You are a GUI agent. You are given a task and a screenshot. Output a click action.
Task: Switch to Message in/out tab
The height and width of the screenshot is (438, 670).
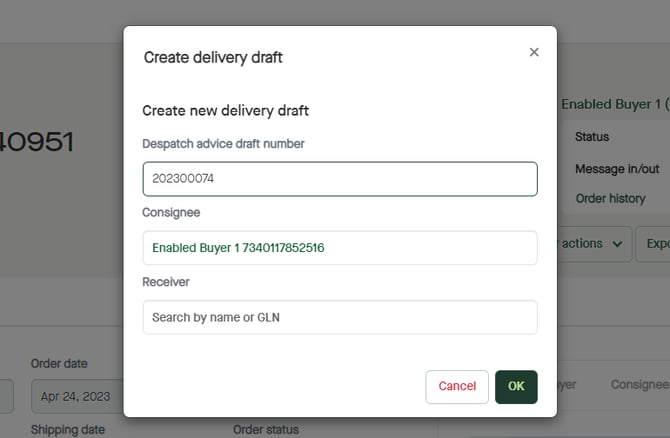[616, 169]
